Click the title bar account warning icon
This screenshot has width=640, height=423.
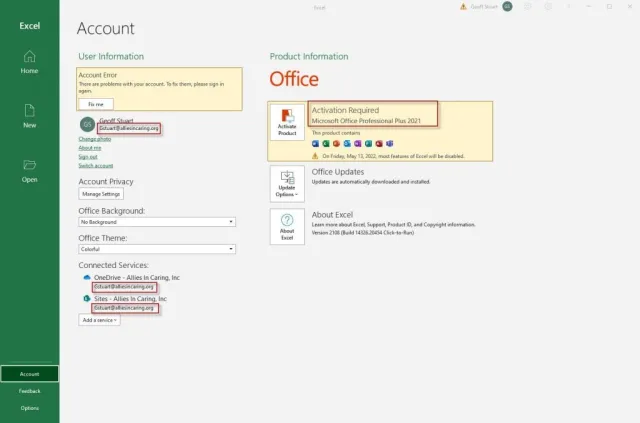463,7
